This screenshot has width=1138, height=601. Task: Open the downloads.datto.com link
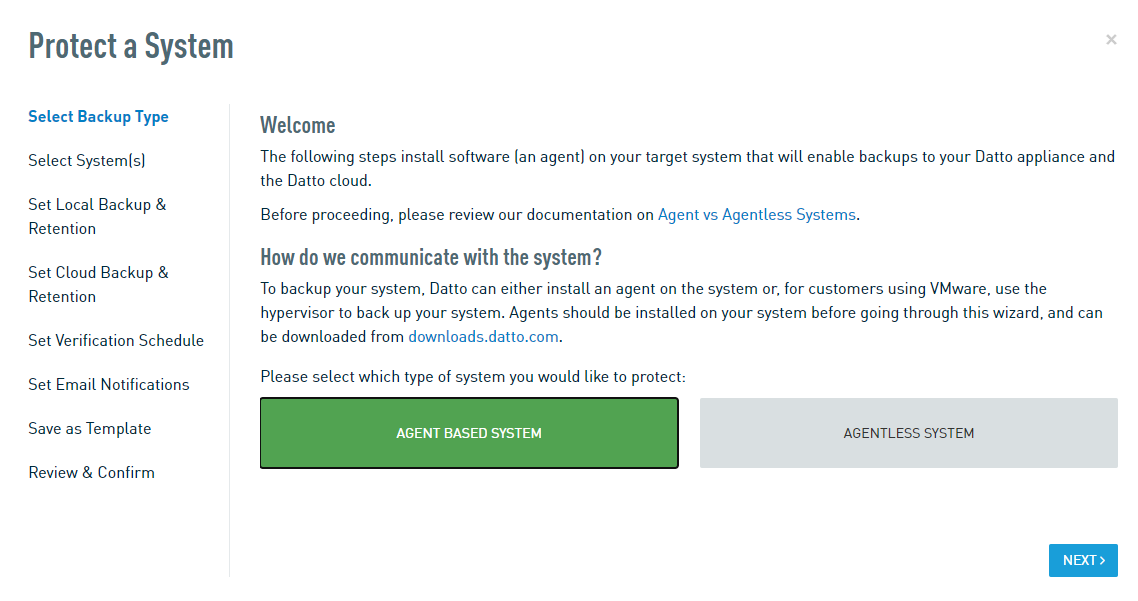(x=483, y=336)
